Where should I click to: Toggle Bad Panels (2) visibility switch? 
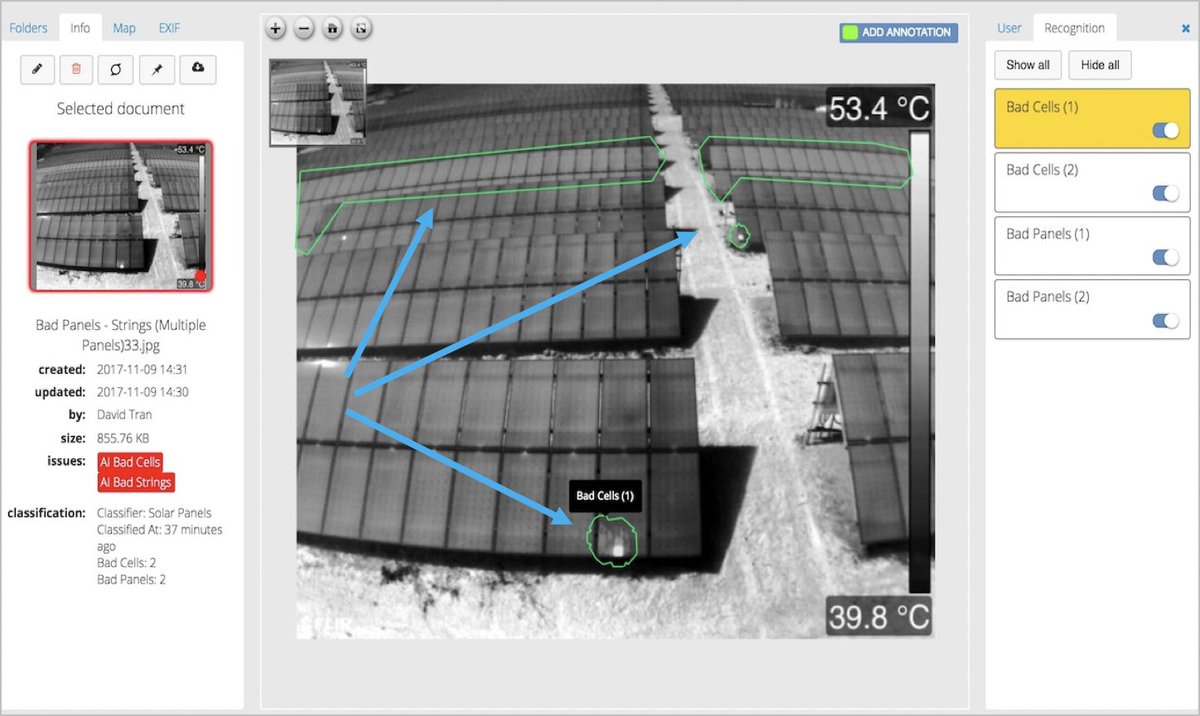1165,321
